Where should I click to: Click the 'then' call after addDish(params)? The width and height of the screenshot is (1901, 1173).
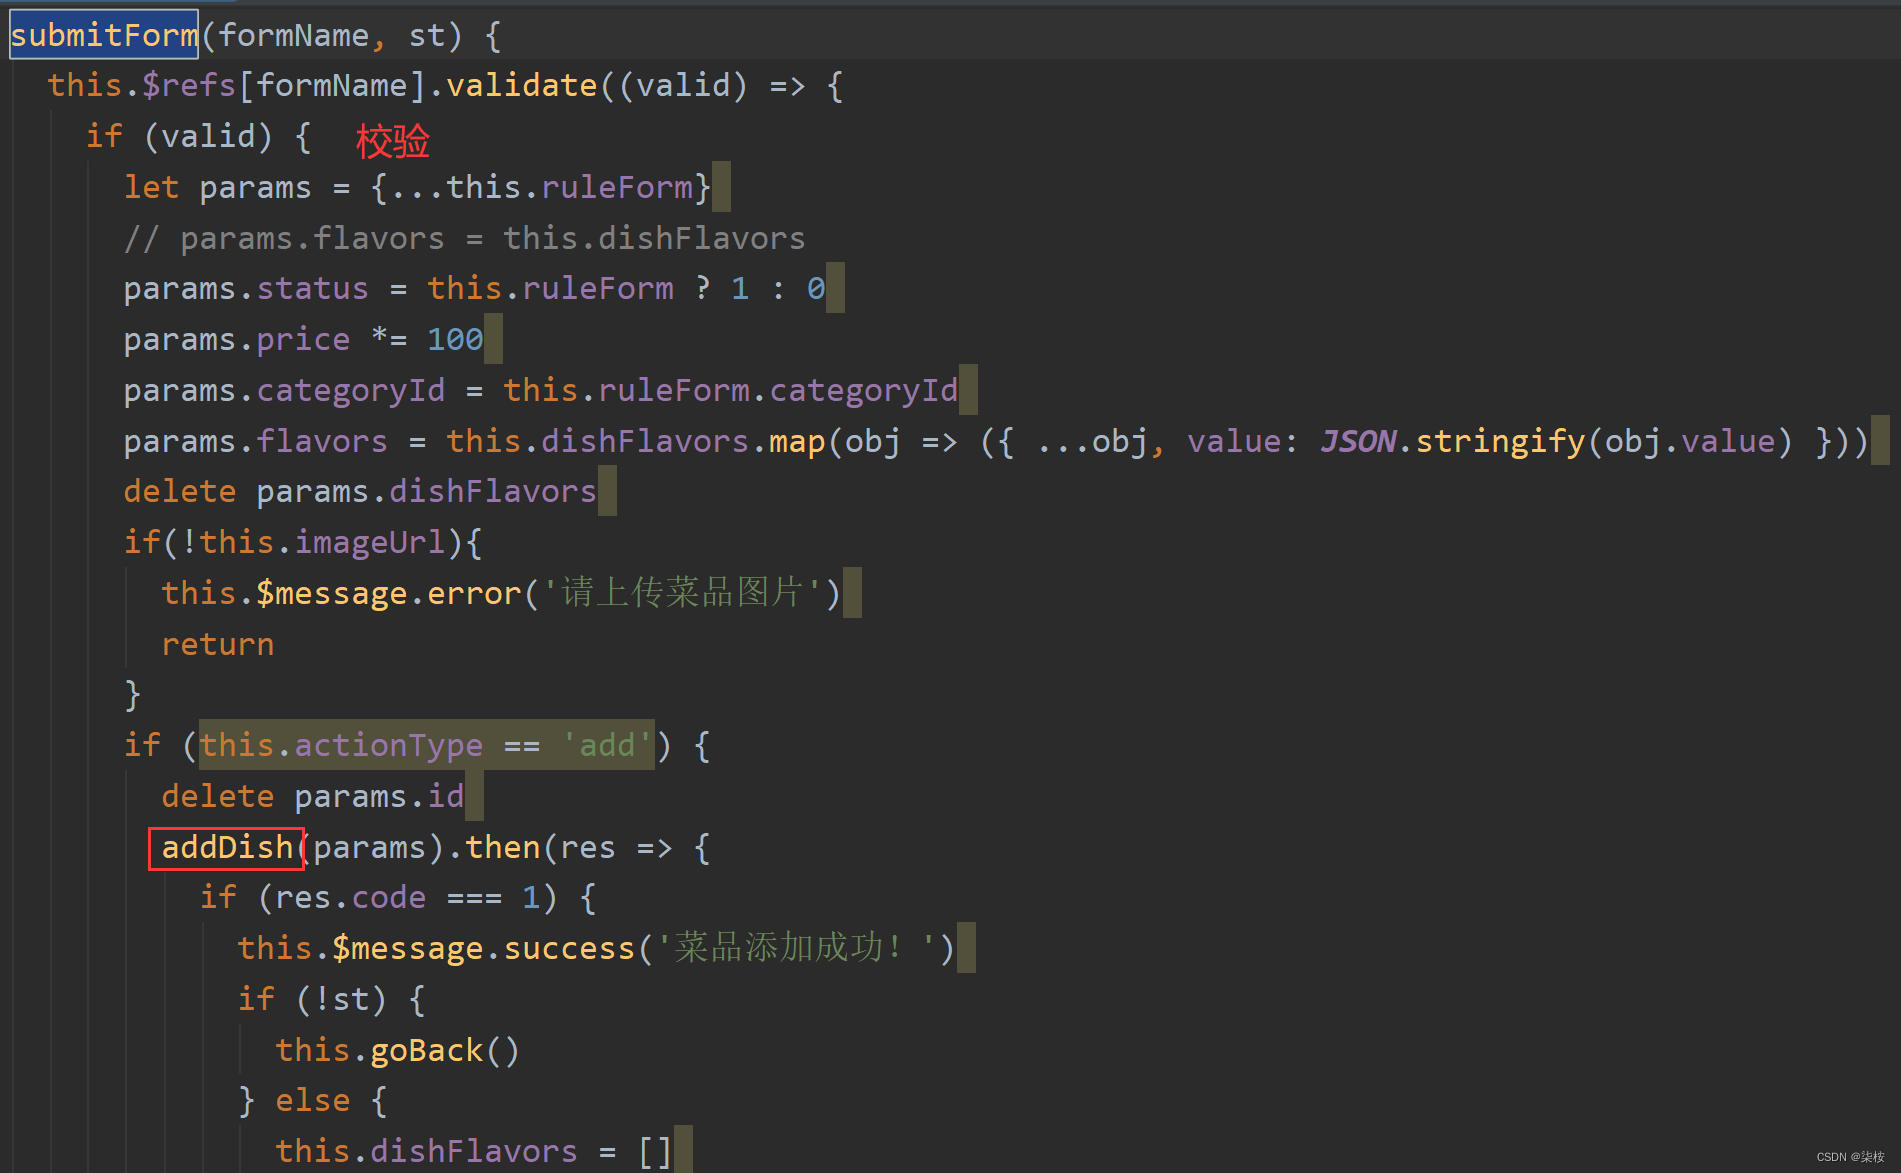(502, 847)
